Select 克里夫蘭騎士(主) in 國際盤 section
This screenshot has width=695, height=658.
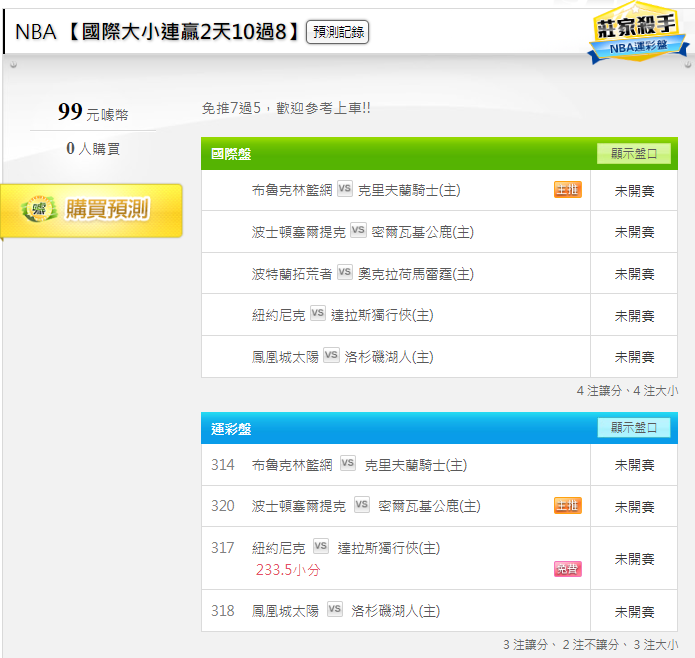(x=409, y=190)
